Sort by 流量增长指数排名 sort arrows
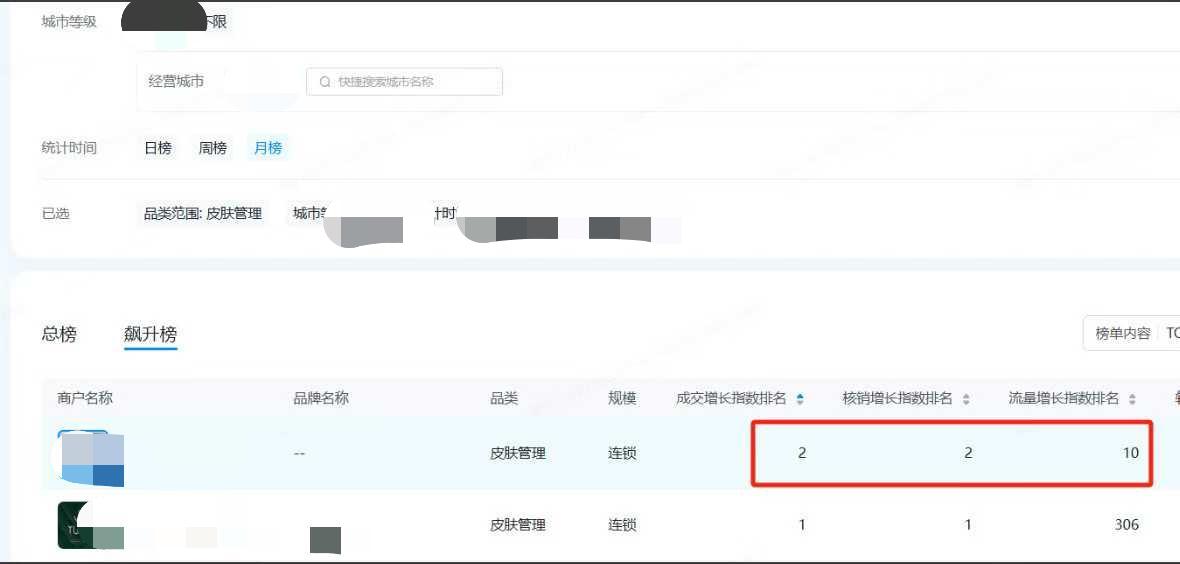Image resolution: width=1180 pixels, height=564 pixels. pyautogui.click(x=1133, y=399)
